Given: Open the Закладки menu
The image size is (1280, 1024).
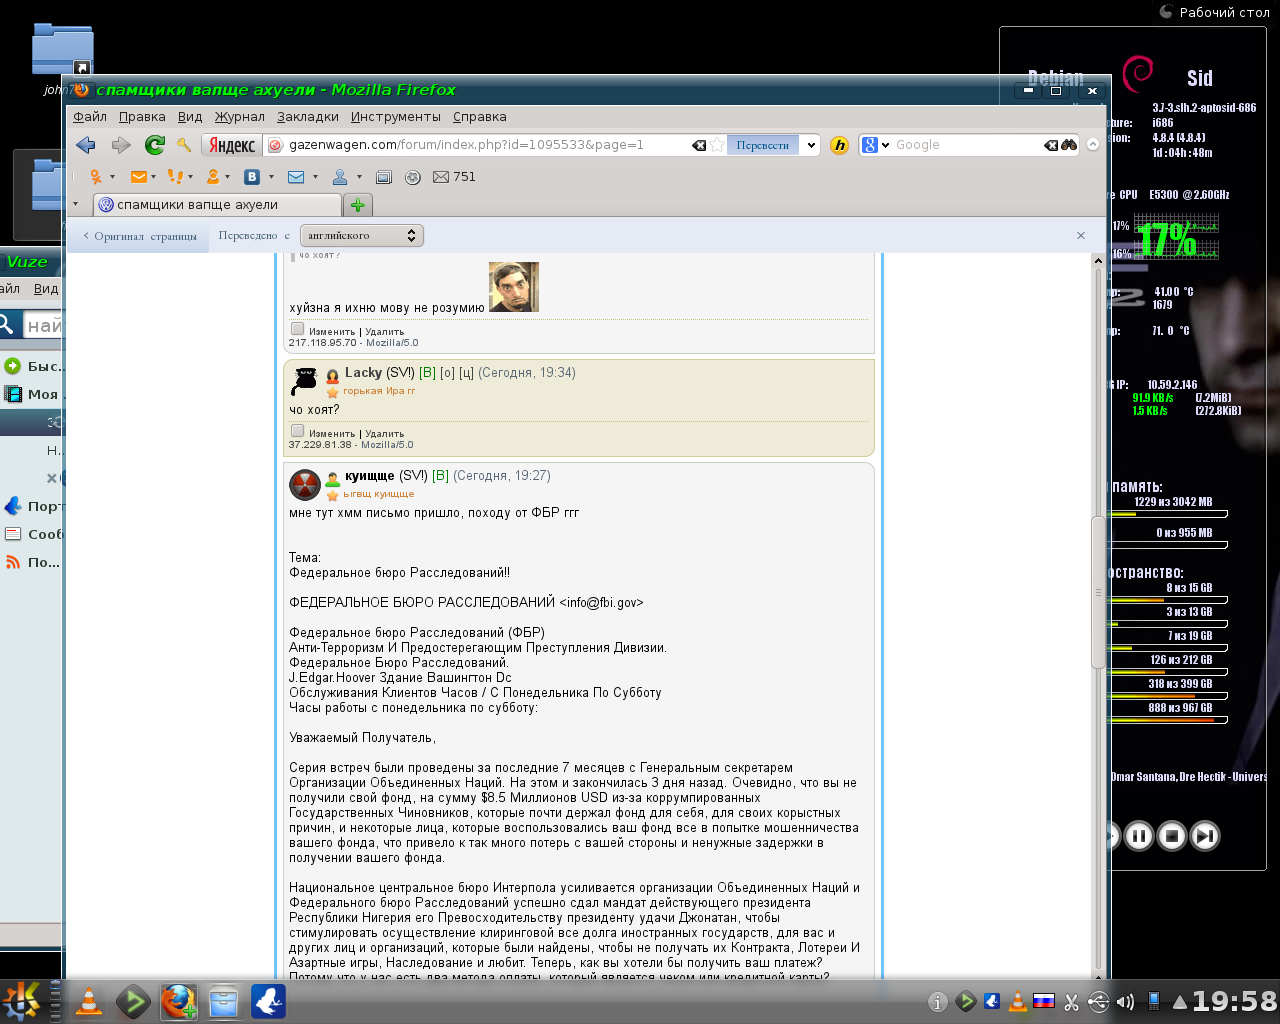Looking at the screenshot, I should pyautogui.click(x=308, y=117).
